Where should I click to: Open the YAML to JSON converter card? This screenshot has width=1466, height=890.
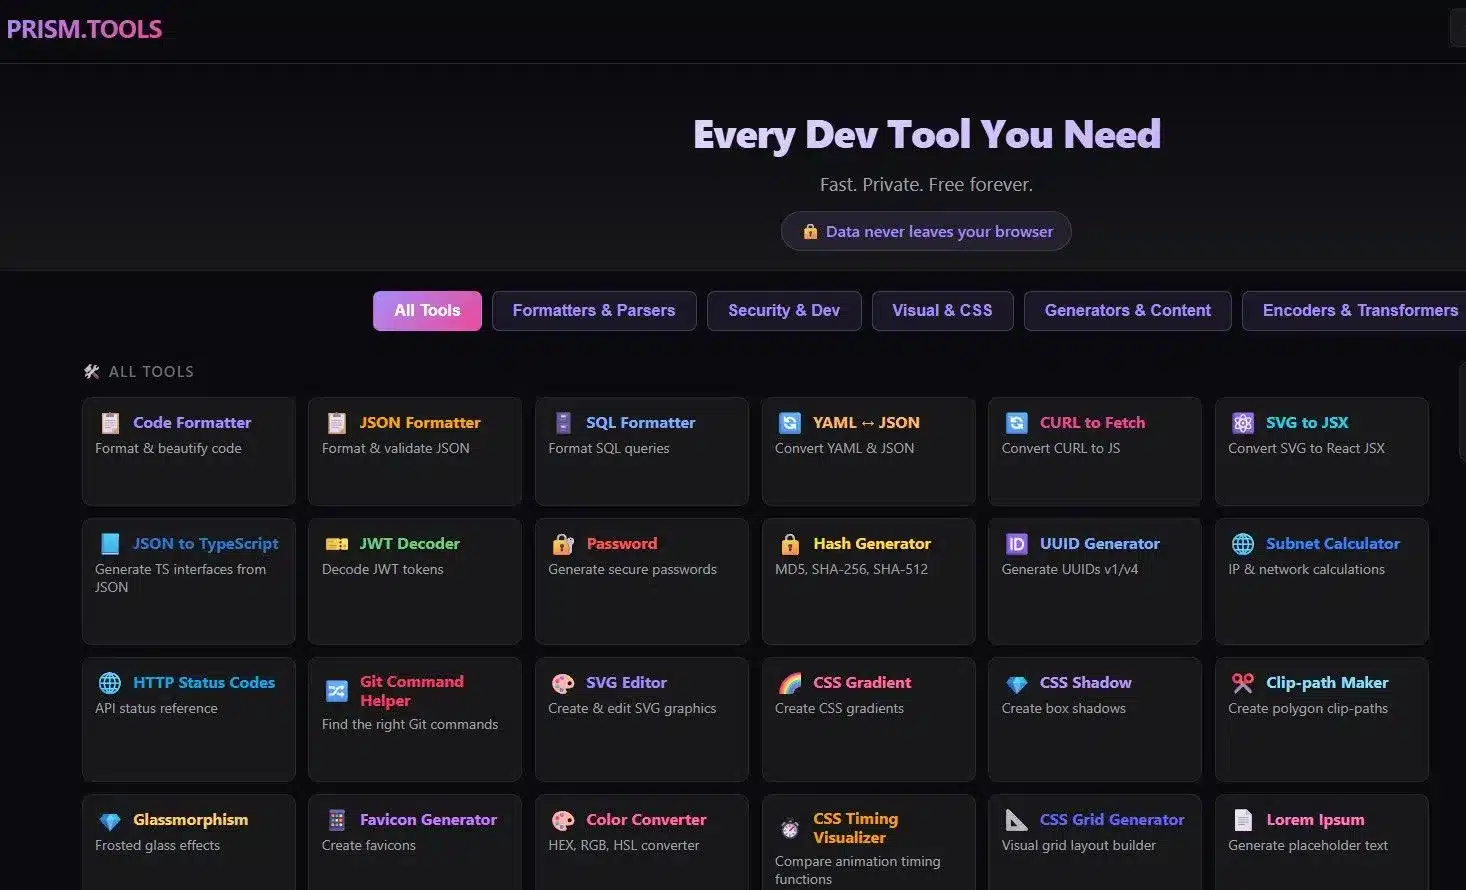pyautogui.click(x=867, y=450)
